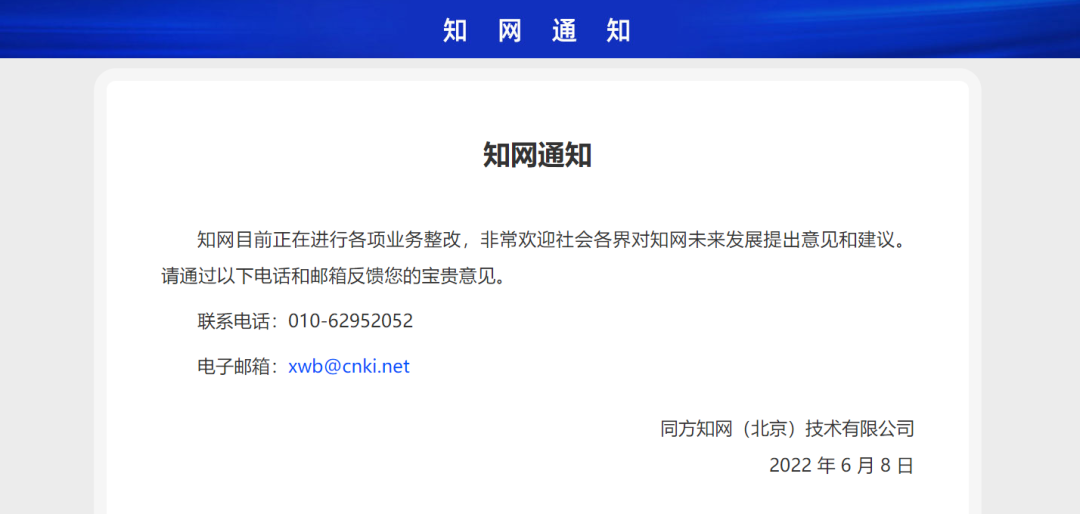Click the 知网通知 bold heading
Viewport: 1080px width, 514px height.
(537, 156)
